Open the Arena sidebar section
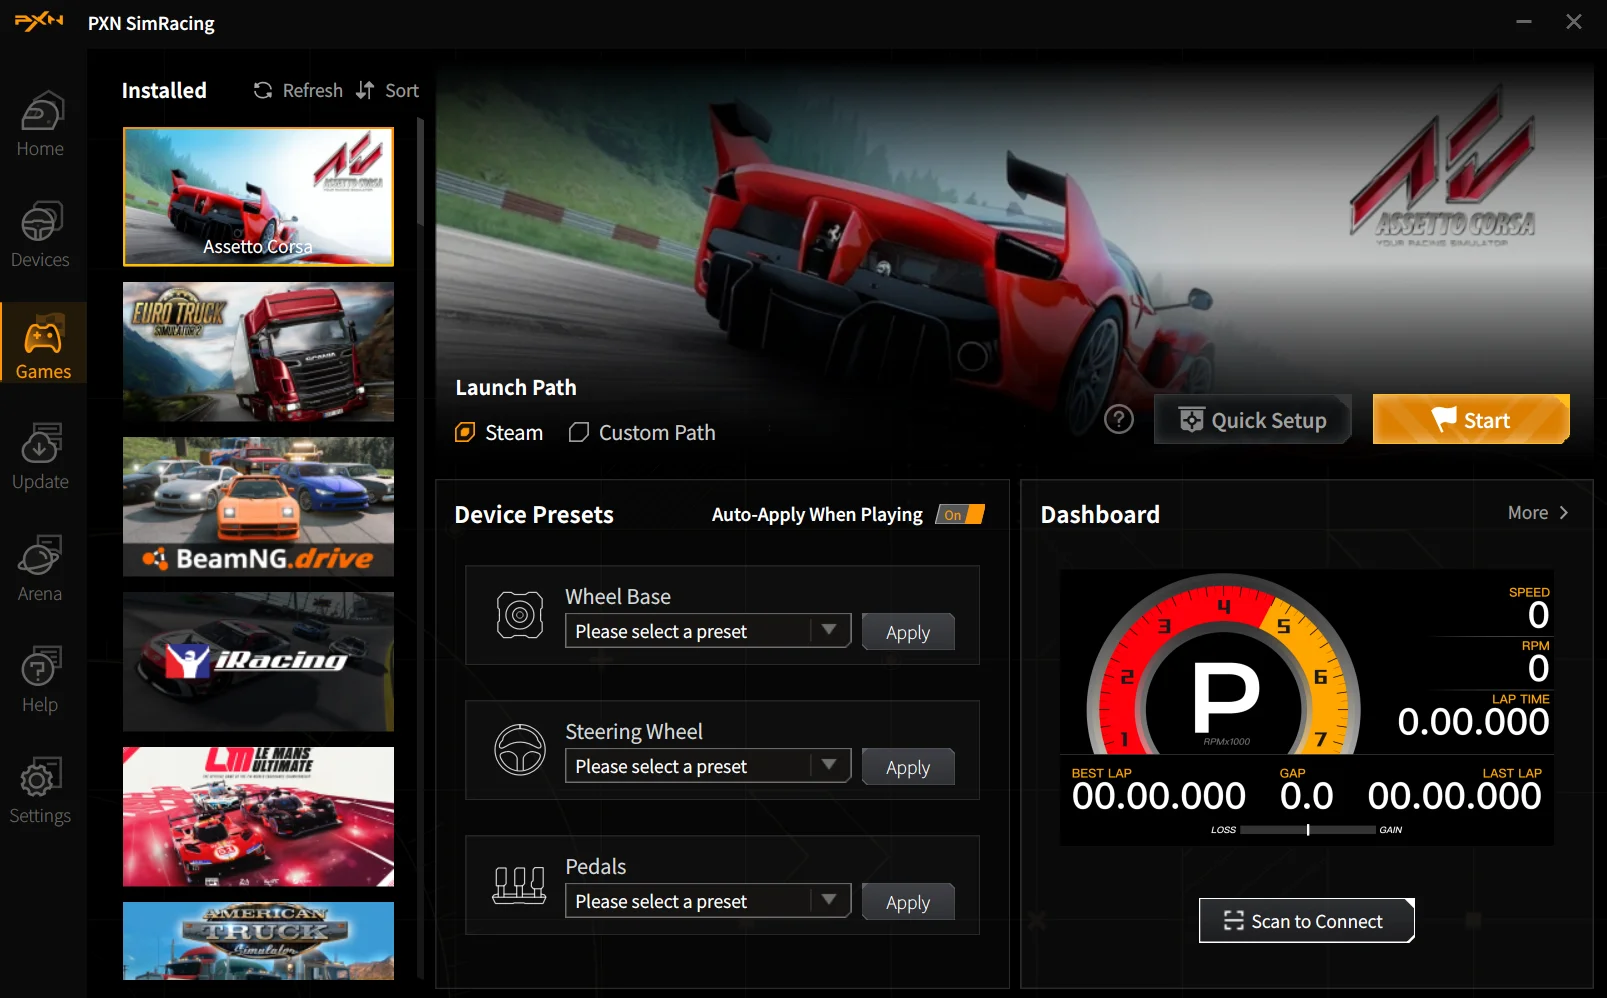Screen dimensions: 1607x998 click(x=40, y=569)
